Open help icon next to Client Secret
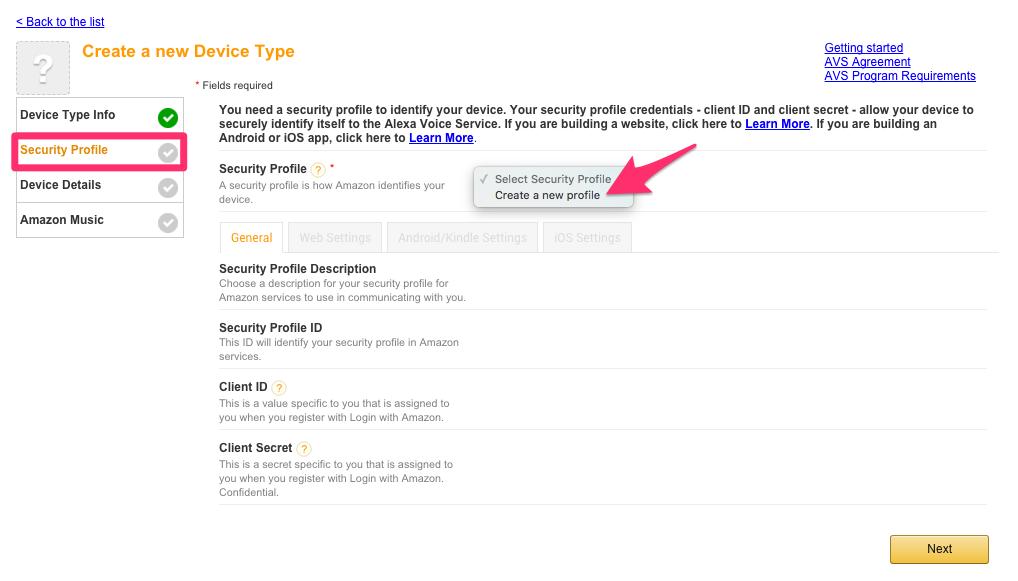Viewport: 1018px width, 581px height. 304,449
